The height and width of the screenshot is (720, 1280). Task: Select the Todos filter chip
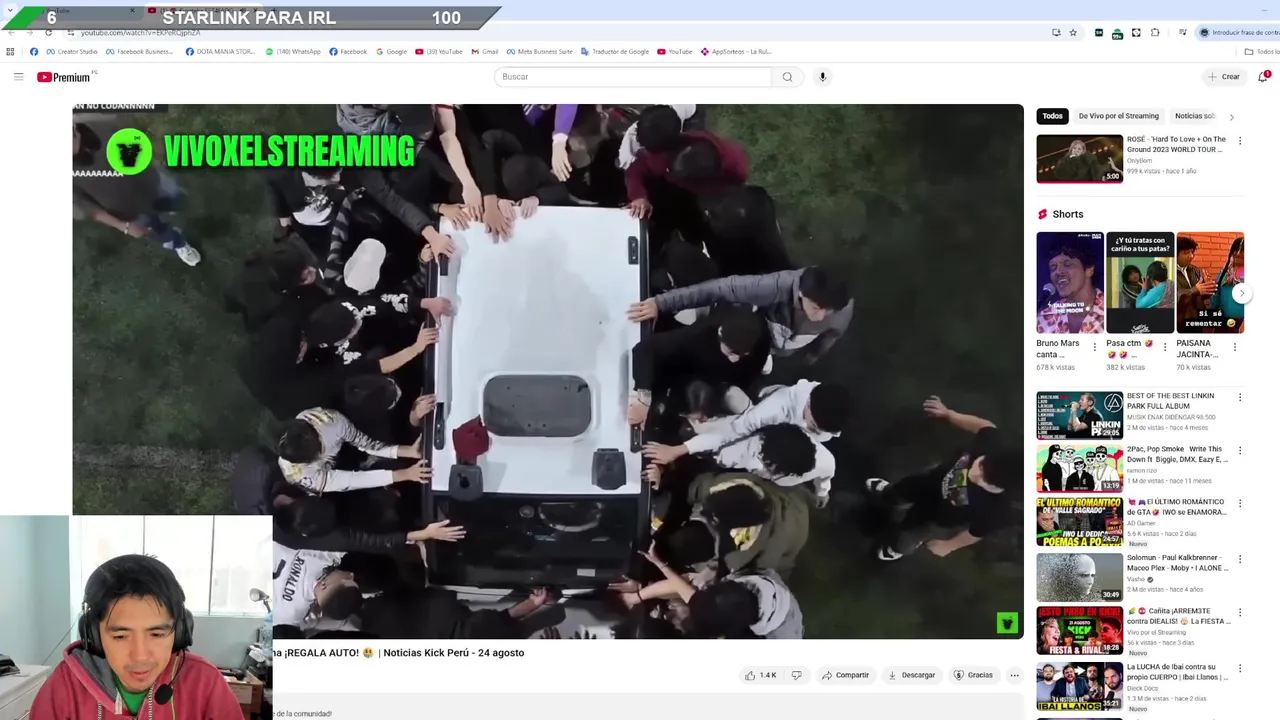(x=1052, y=116)
